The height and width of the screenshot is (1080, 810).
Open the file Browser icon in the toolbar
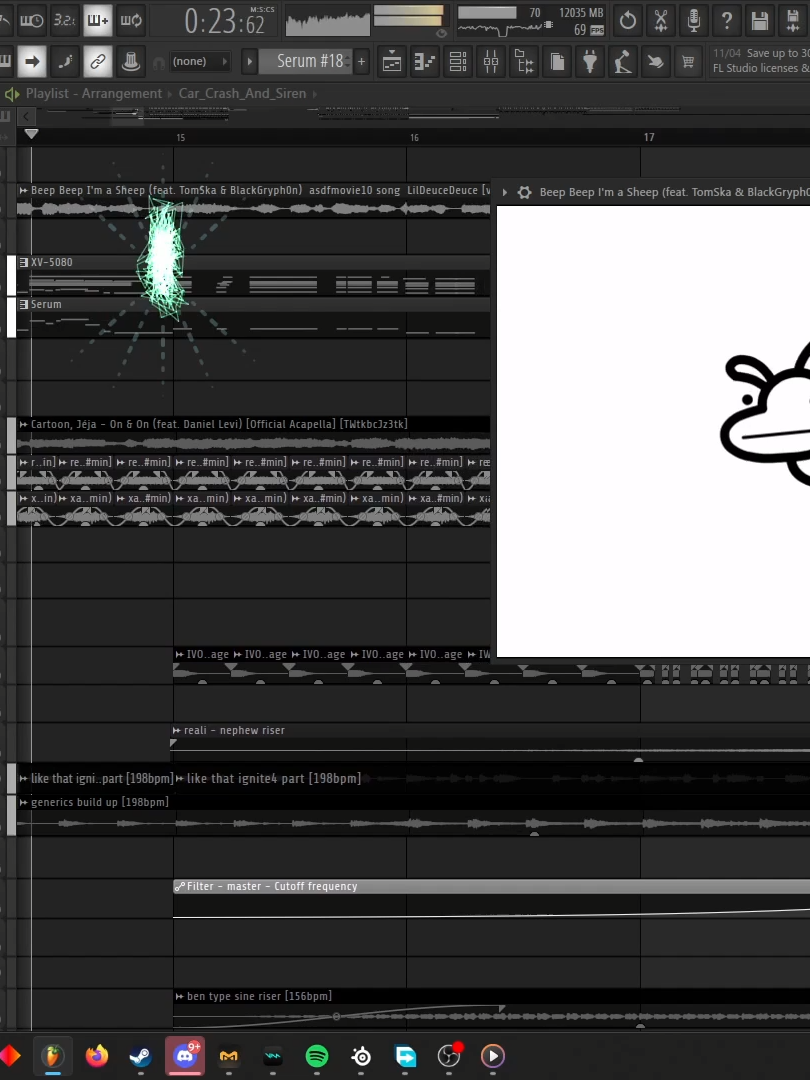[x=523, y=61]
